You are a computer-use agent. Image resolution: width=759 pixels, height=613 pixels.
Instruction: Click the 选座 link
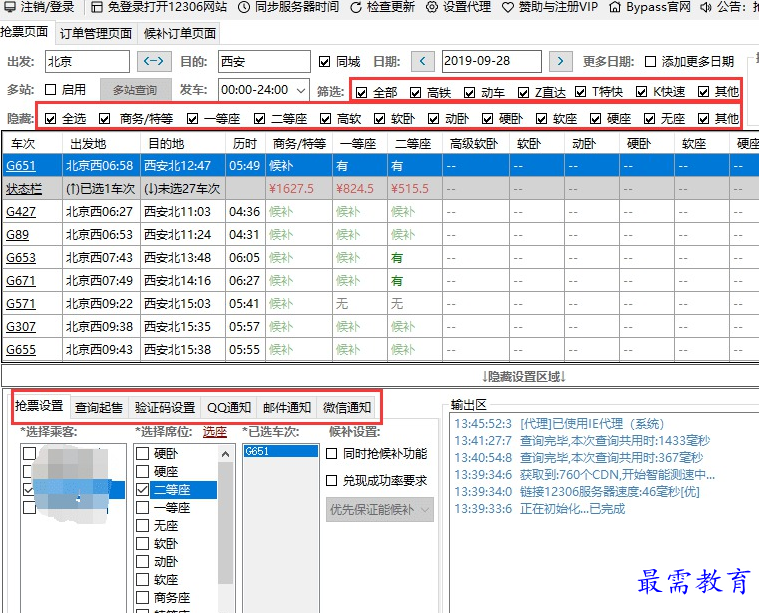[214, 432]
